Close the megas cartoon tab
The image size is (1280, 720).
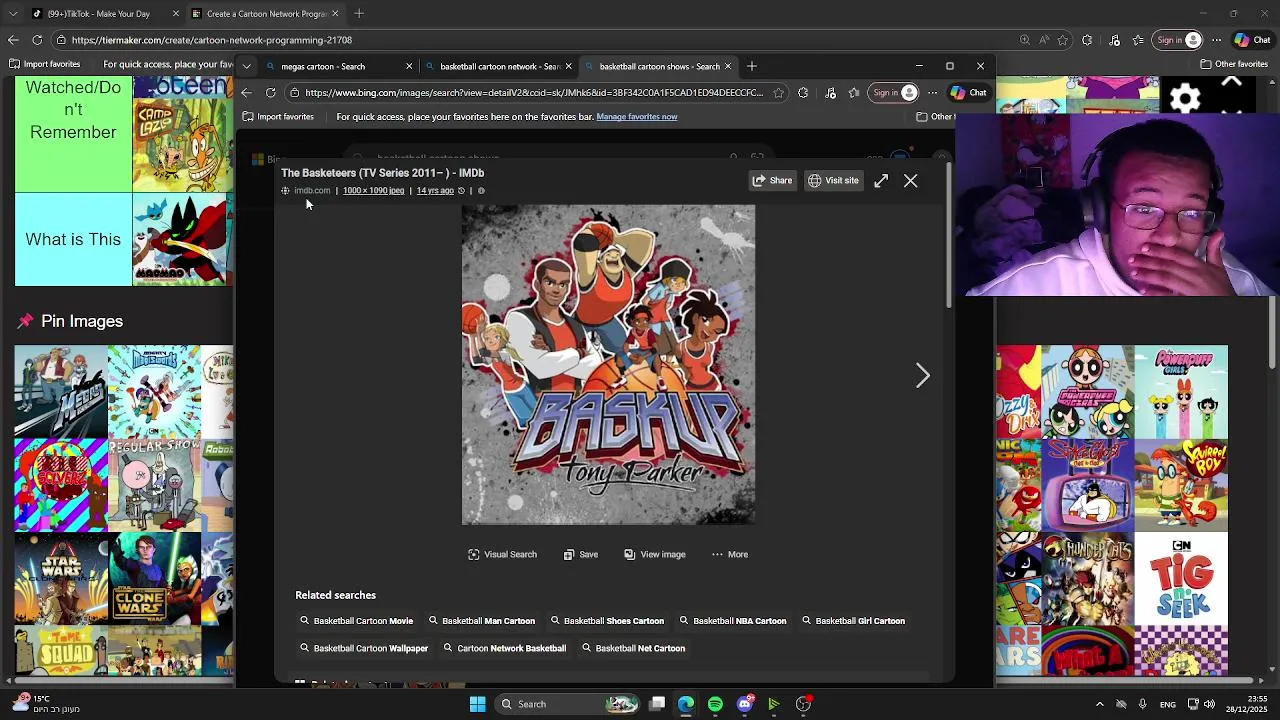(408, 66)
